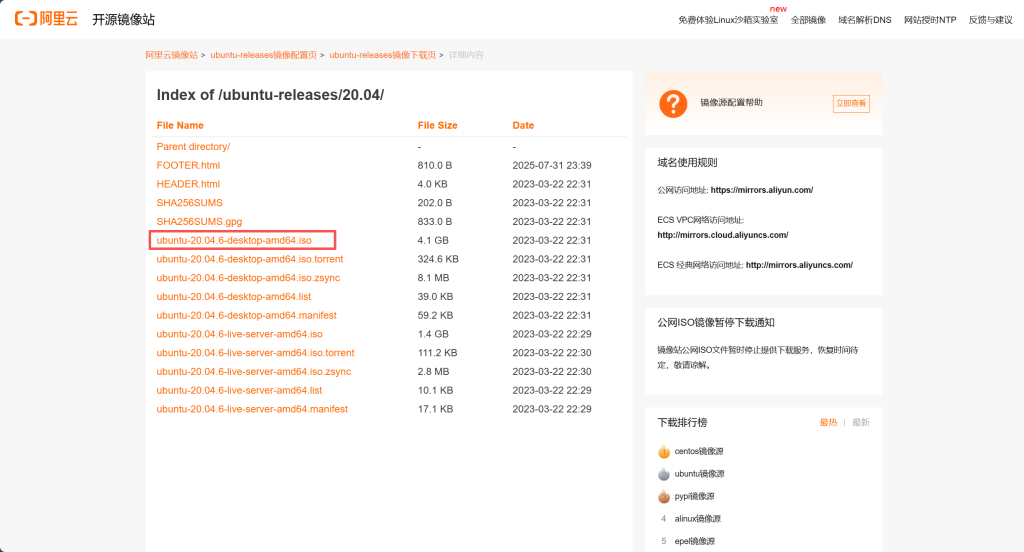Image resolution: width=1024 pixels, height=552 pixels.
Task: Open 免费体验Linux沙箱实验室 menu link
Action: [x=728, y=20]
